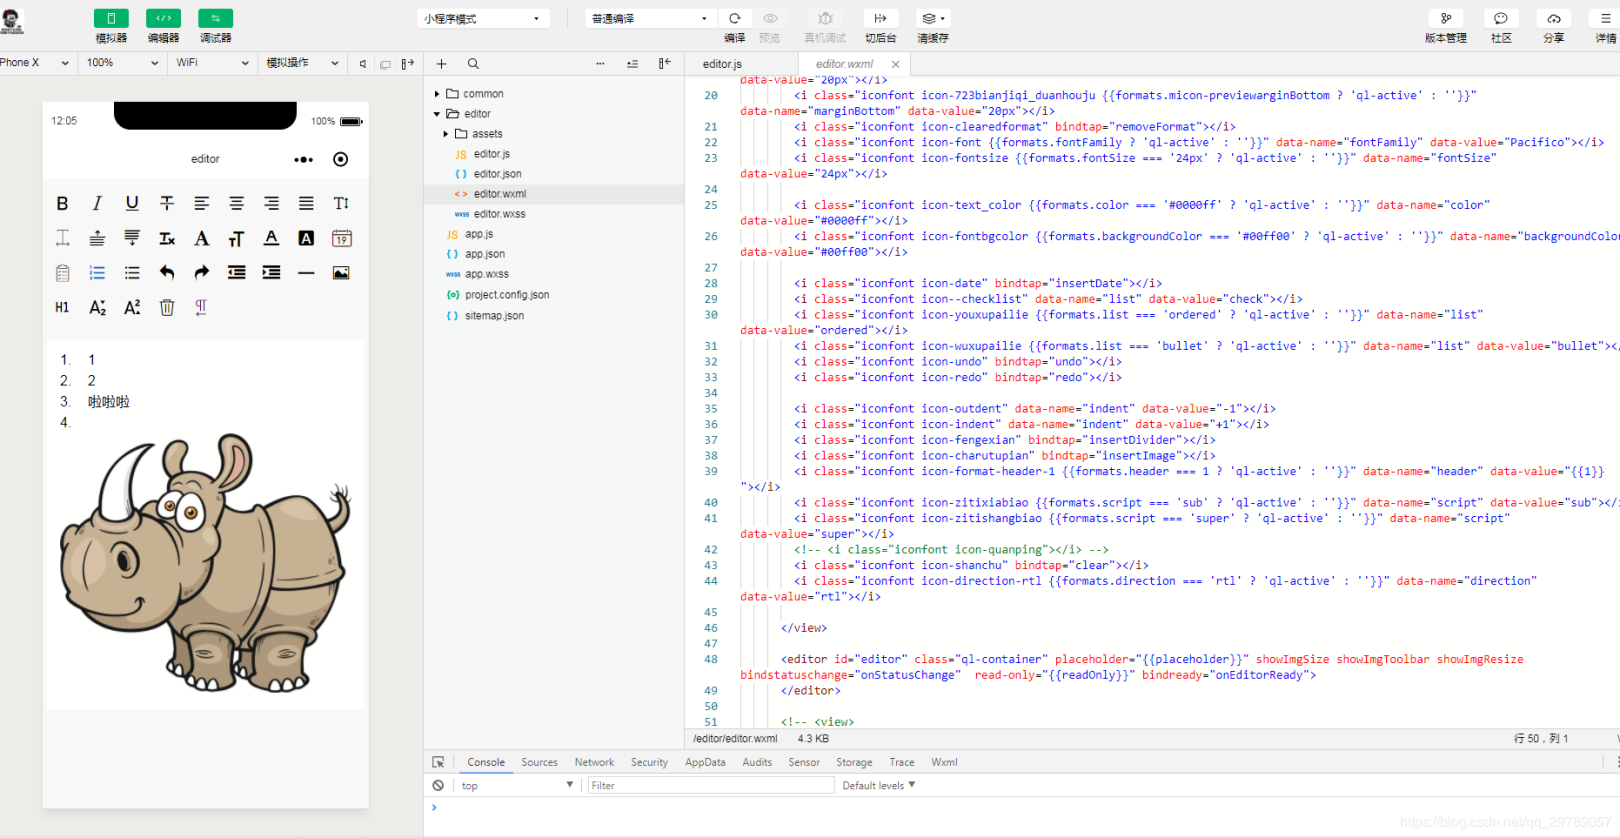Clear the console with the block icon
1620x838 pixels.
(438, 786)
